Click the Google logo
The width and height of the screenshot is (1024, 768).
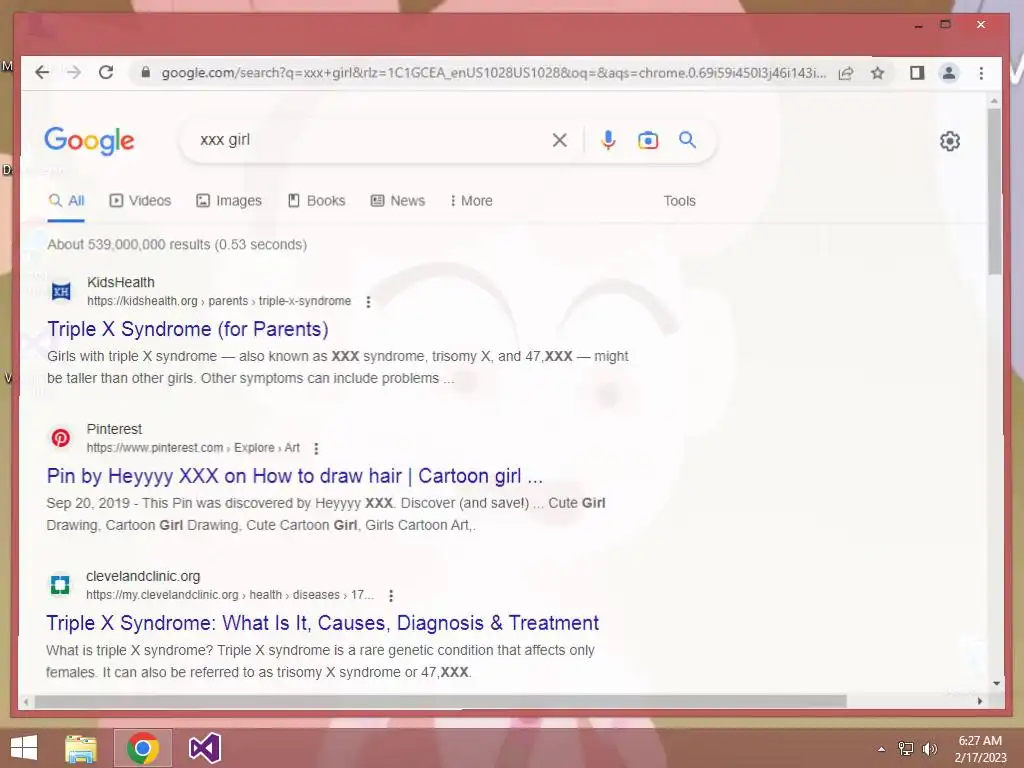tap(89, 141)
